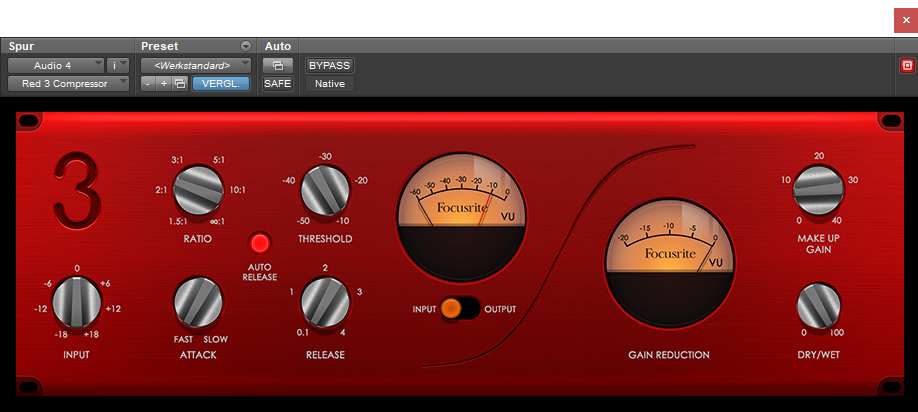Click the next preset plus button
This screenshot has width=918, height=412.
(164, 84)
